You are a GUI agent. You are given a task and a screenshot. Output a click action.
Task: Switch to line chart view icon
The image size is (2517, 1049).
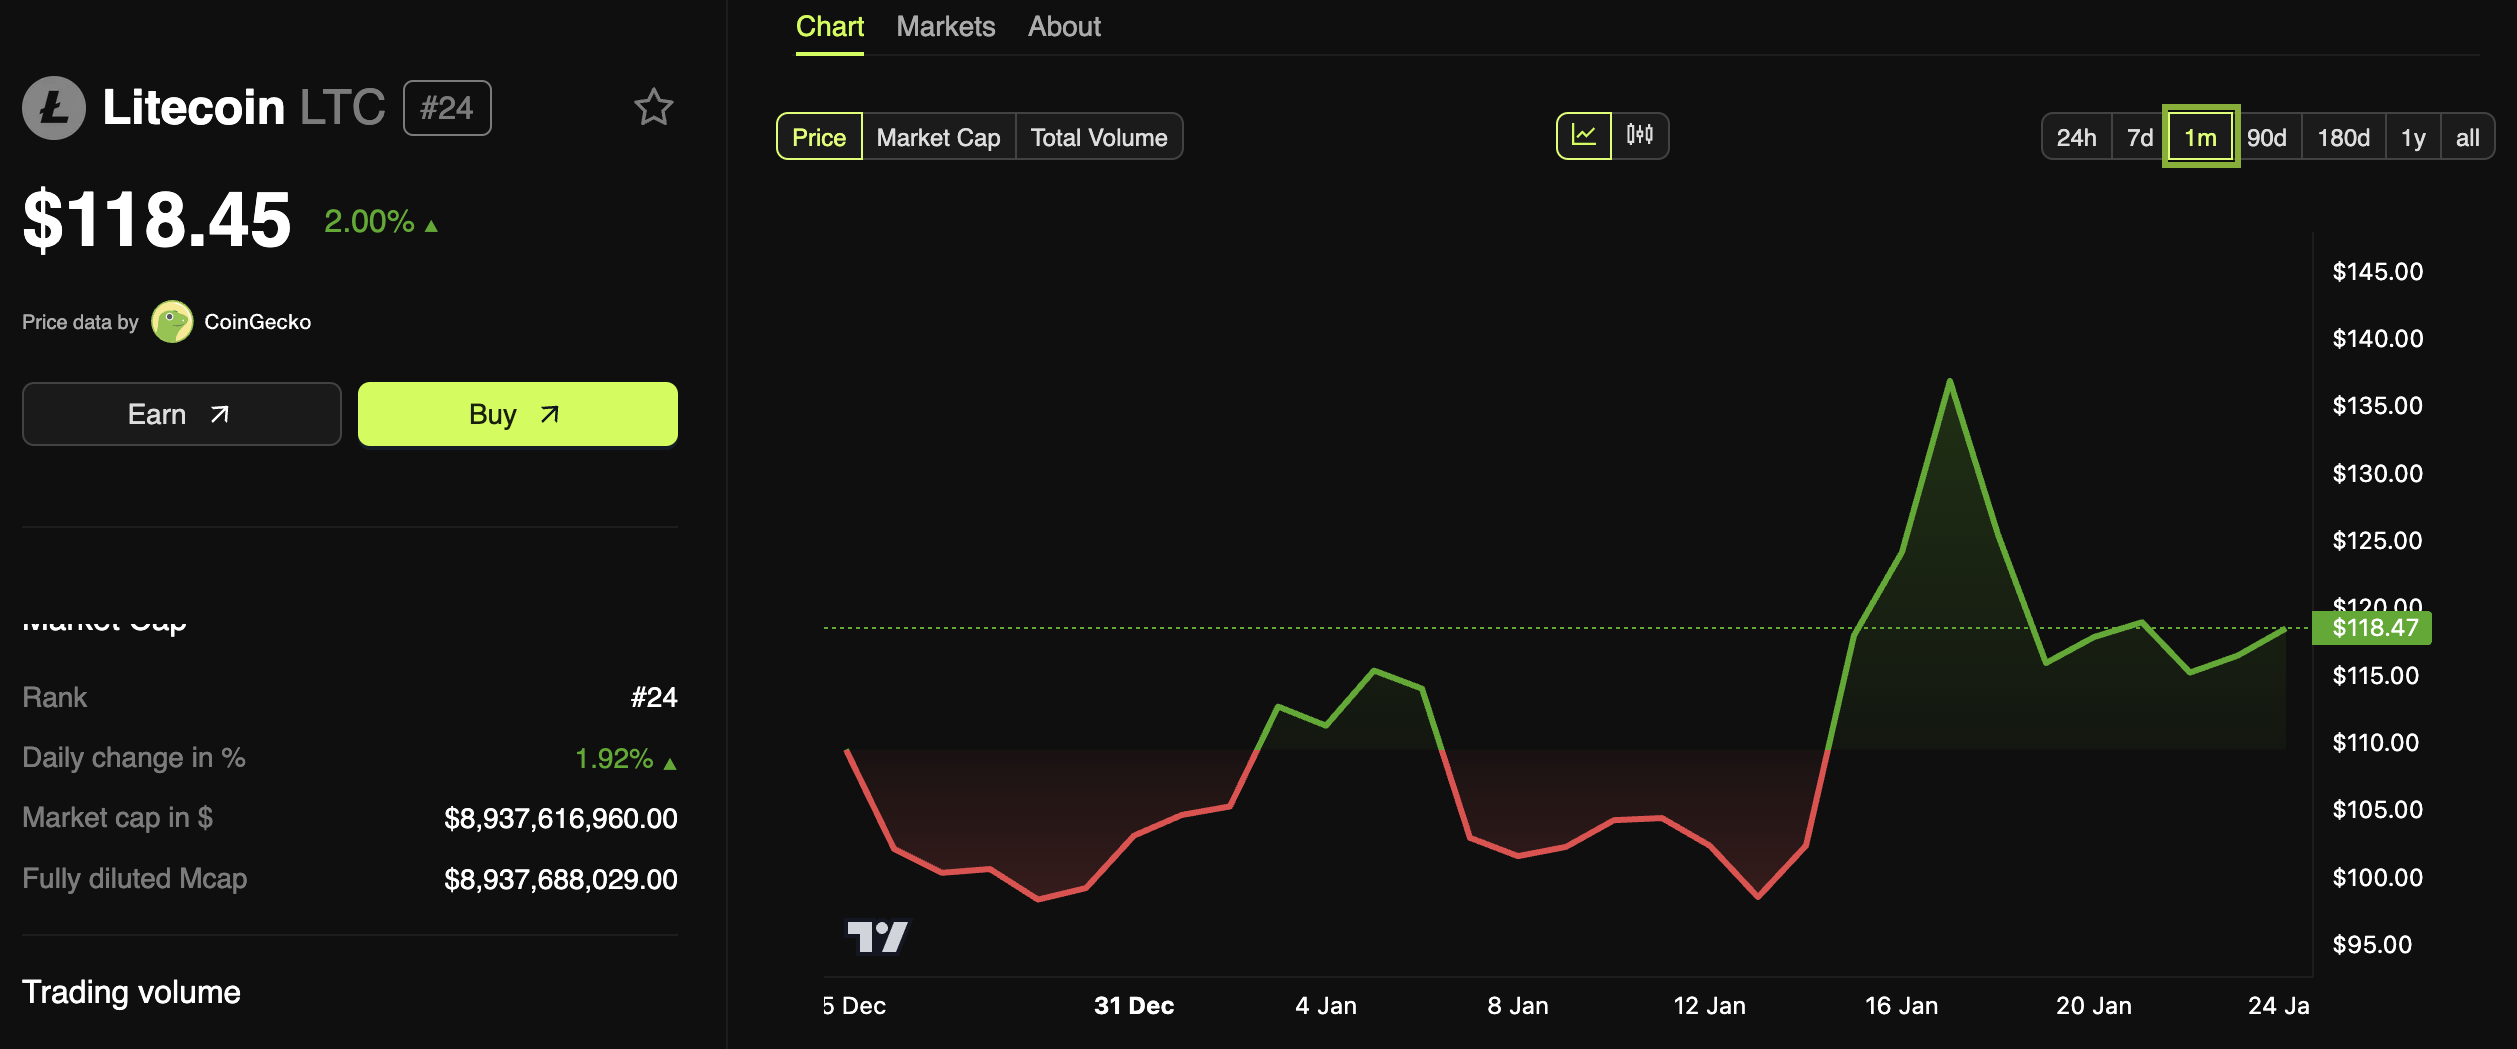1584,136
